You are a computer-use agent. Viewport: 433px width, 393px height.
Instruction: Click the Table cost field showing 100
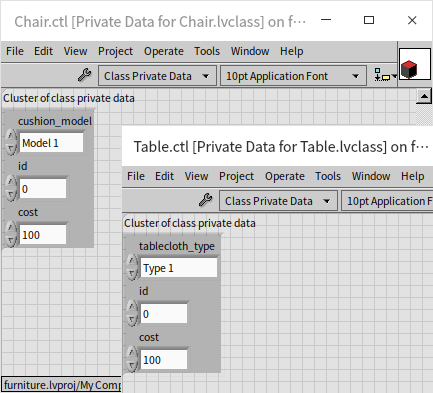[x=164, y=360]
